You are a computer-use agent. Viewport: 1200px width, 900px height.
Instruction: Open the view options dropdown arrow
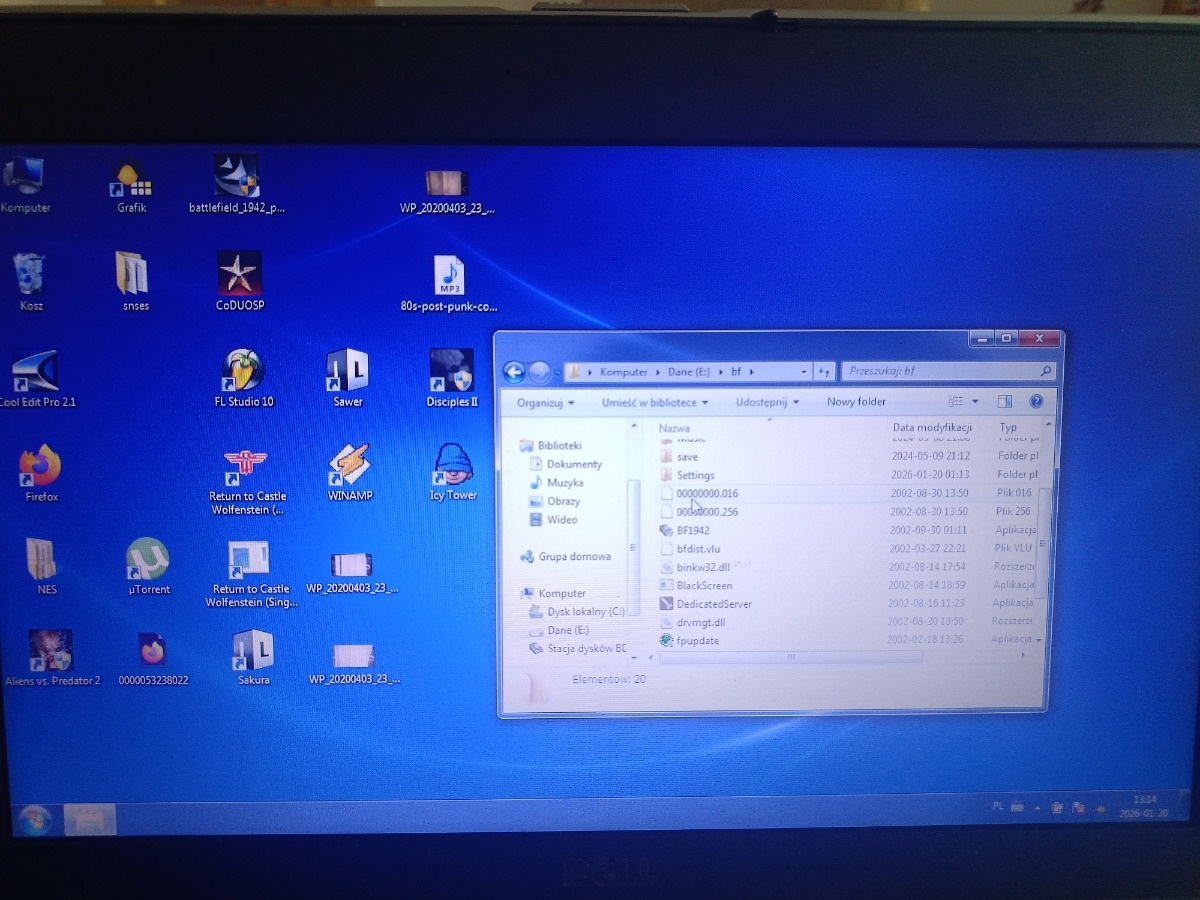pyautogui.click(x=976, y=402)
